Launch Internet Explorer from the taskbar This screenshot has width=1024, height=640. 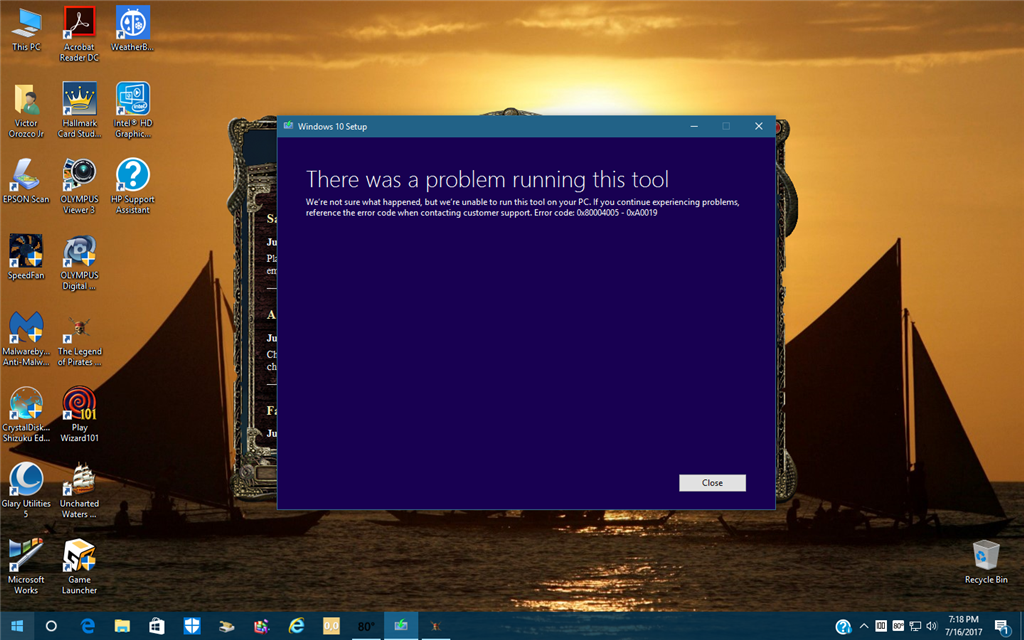(x=296, y=626)
